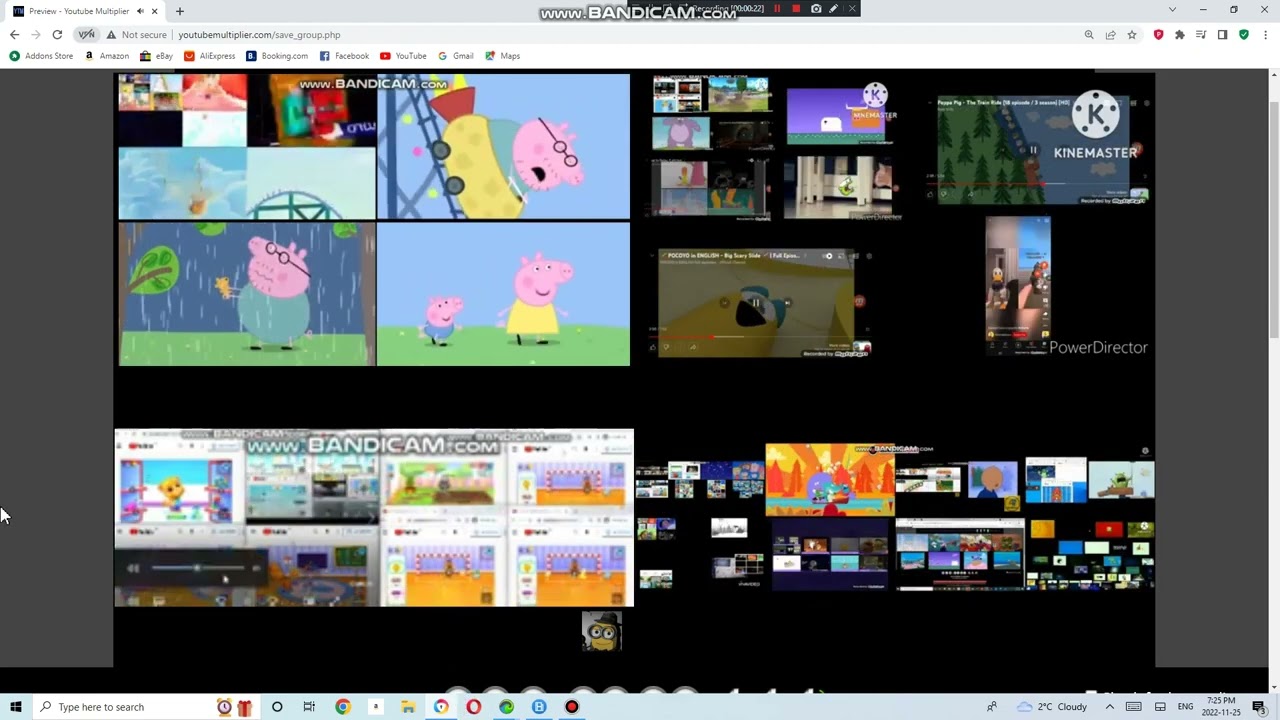Click the blurry Bandicam grid video
Viewport: 1280px width, 720px height.
coord(374,518)
